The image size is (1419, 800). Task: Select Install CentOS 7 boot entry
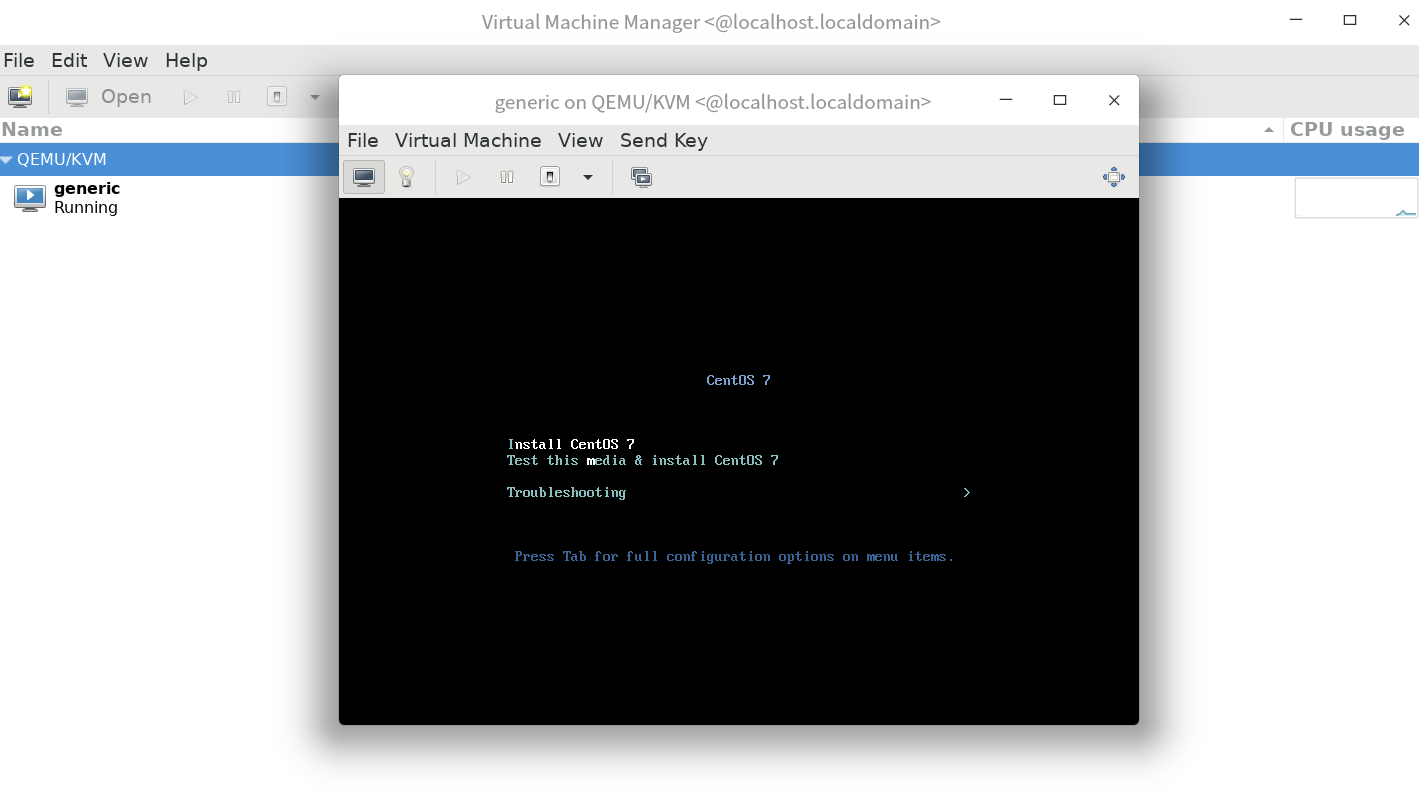571,444
